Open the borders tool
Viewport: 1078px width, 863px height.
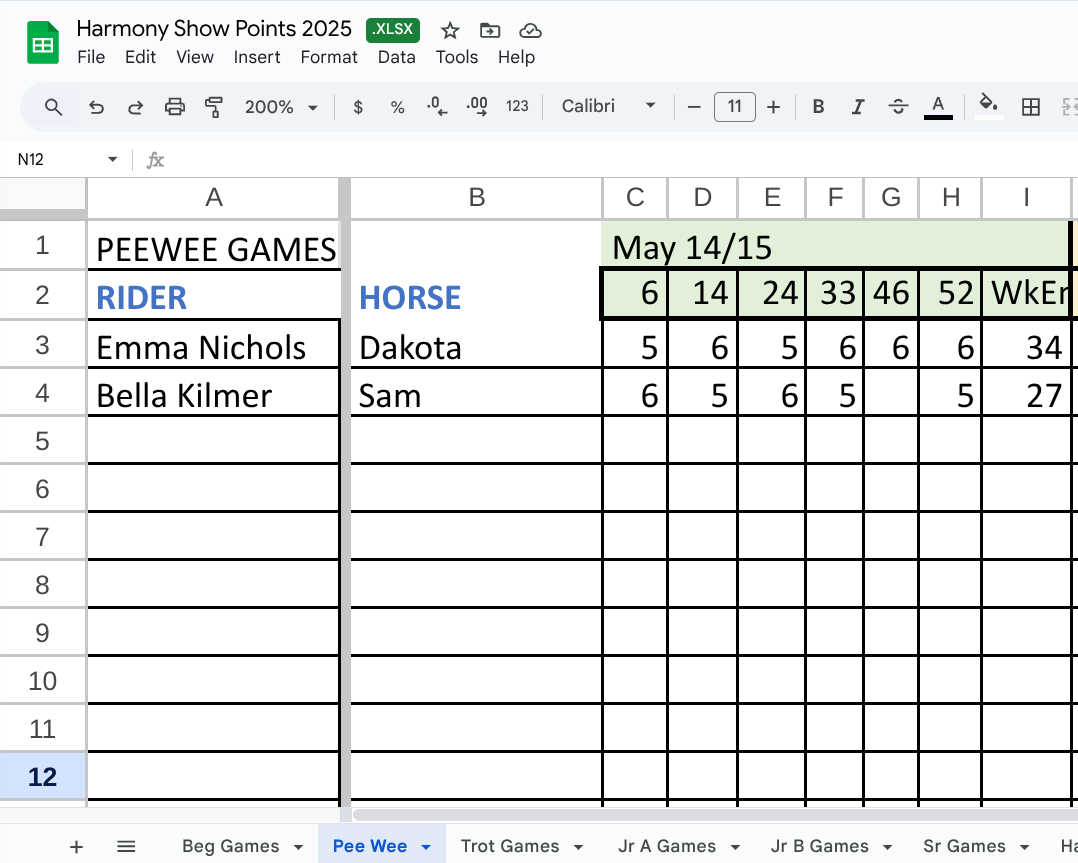[x=1031, y=107]
